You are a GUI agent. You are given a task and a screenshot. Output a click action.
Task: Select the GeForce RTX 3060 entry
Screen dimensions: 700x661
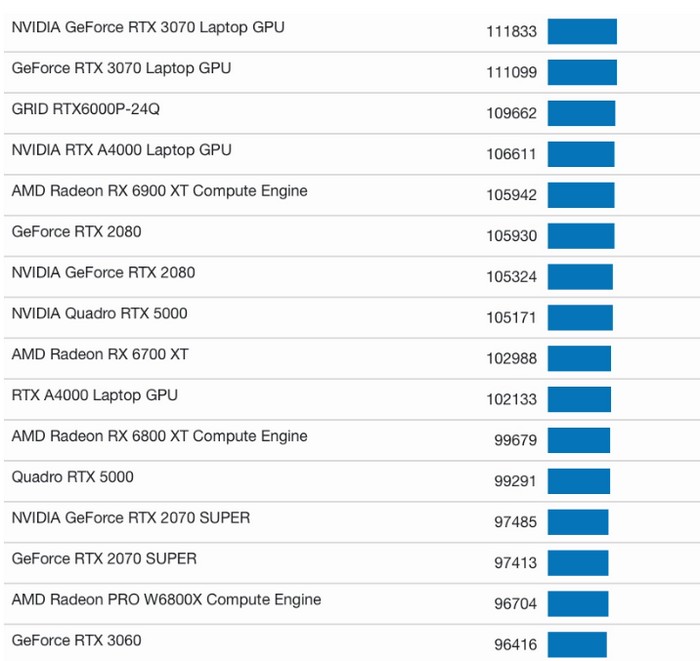(x=76, y=640)
